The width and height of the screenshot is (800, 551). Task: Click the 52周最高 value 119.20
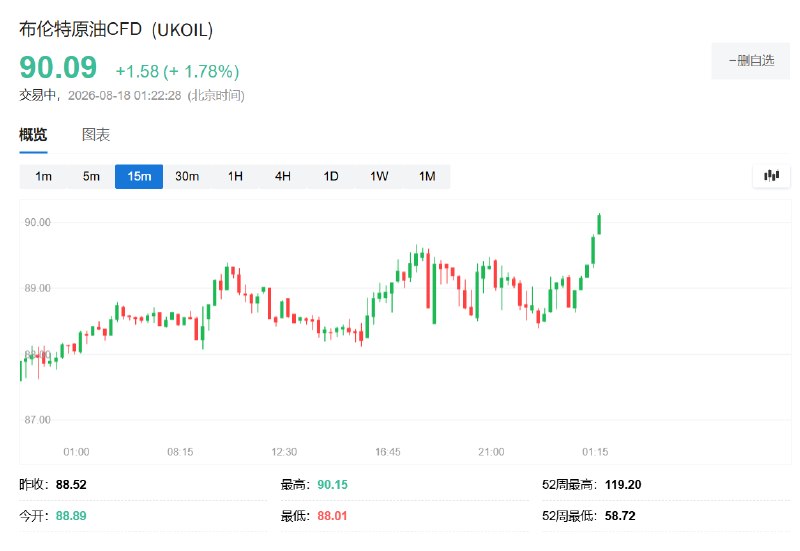623,484
